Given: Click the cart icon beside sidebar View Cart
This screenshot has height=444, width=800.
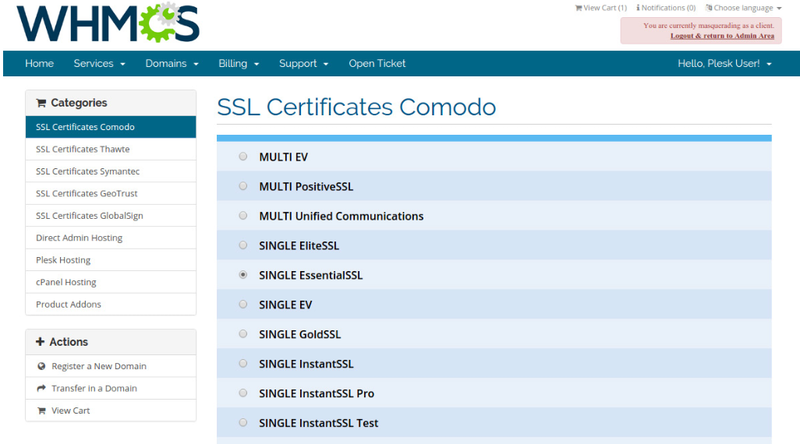Looking at the screenshot, I should (41, 411).
